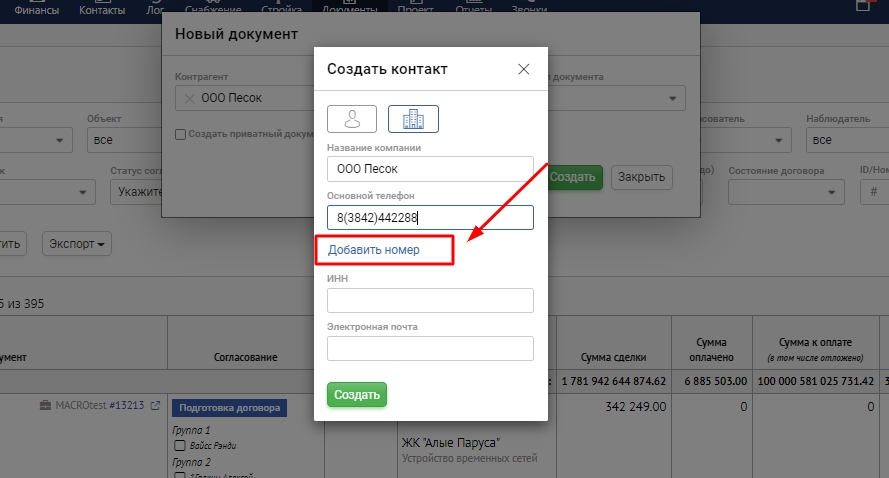Clear the ООО Песок contractor selection
Image resolution: width=889 pixels, height=478 pixels.
(x=190, y=98)
